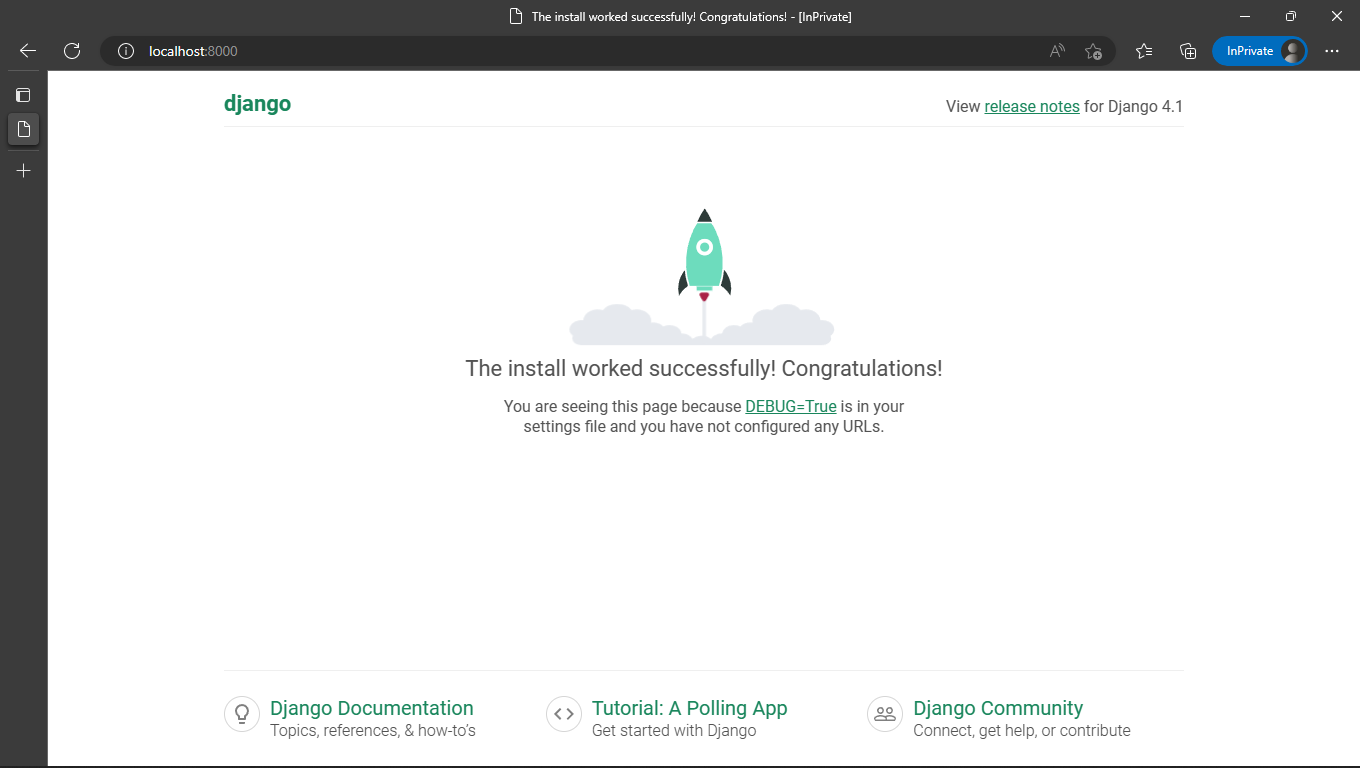Add this page to favorites star icon
This screenshot has height=768, width=1360.
tap(1093, 51)
